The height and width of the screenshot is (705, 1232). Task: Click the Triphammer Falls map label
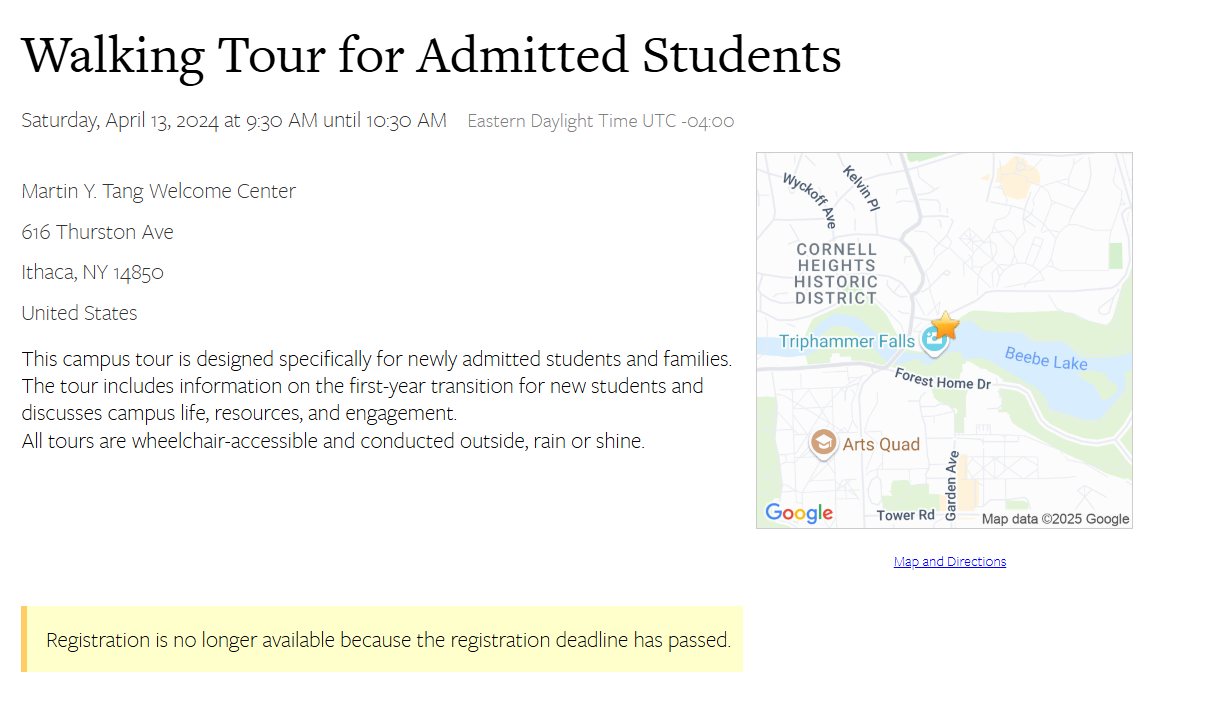click(847, 341)
